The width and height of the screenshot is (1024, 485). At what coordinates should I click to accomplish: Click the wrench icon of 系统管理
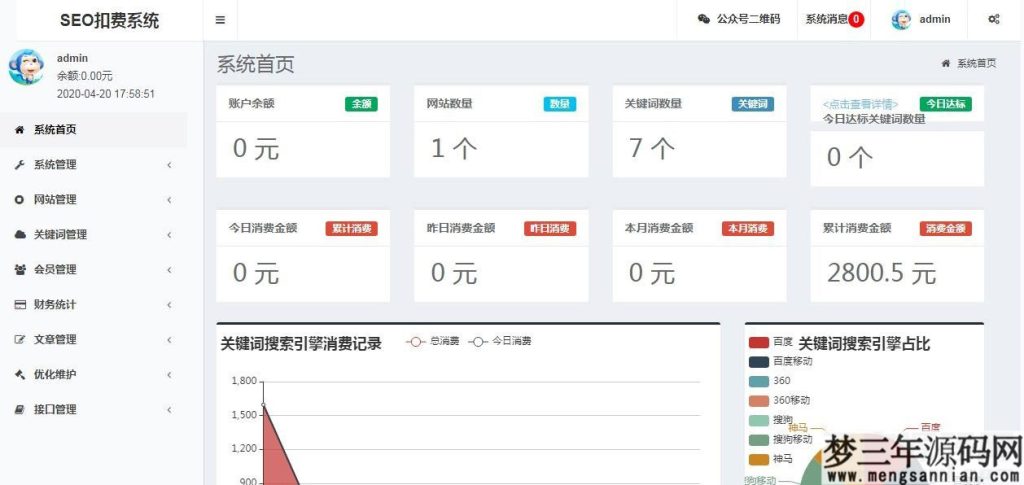tap(20, 165)
